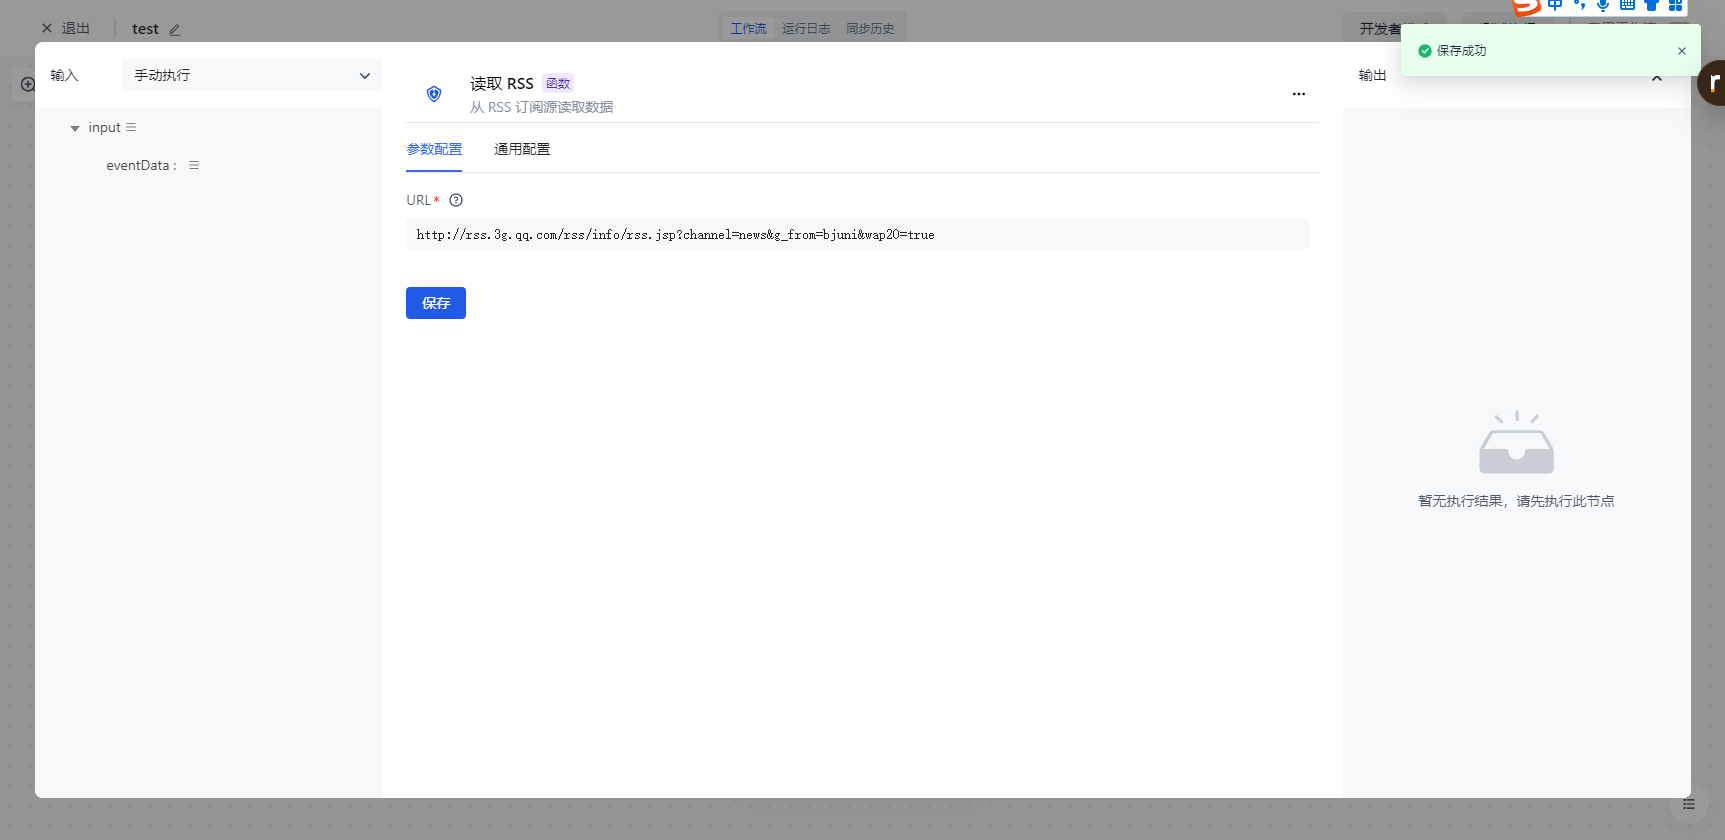Open the 手动执行 dropdown
Image resolution: width=1725 pixels, height=840 pixels.
(x=251, y=75)
